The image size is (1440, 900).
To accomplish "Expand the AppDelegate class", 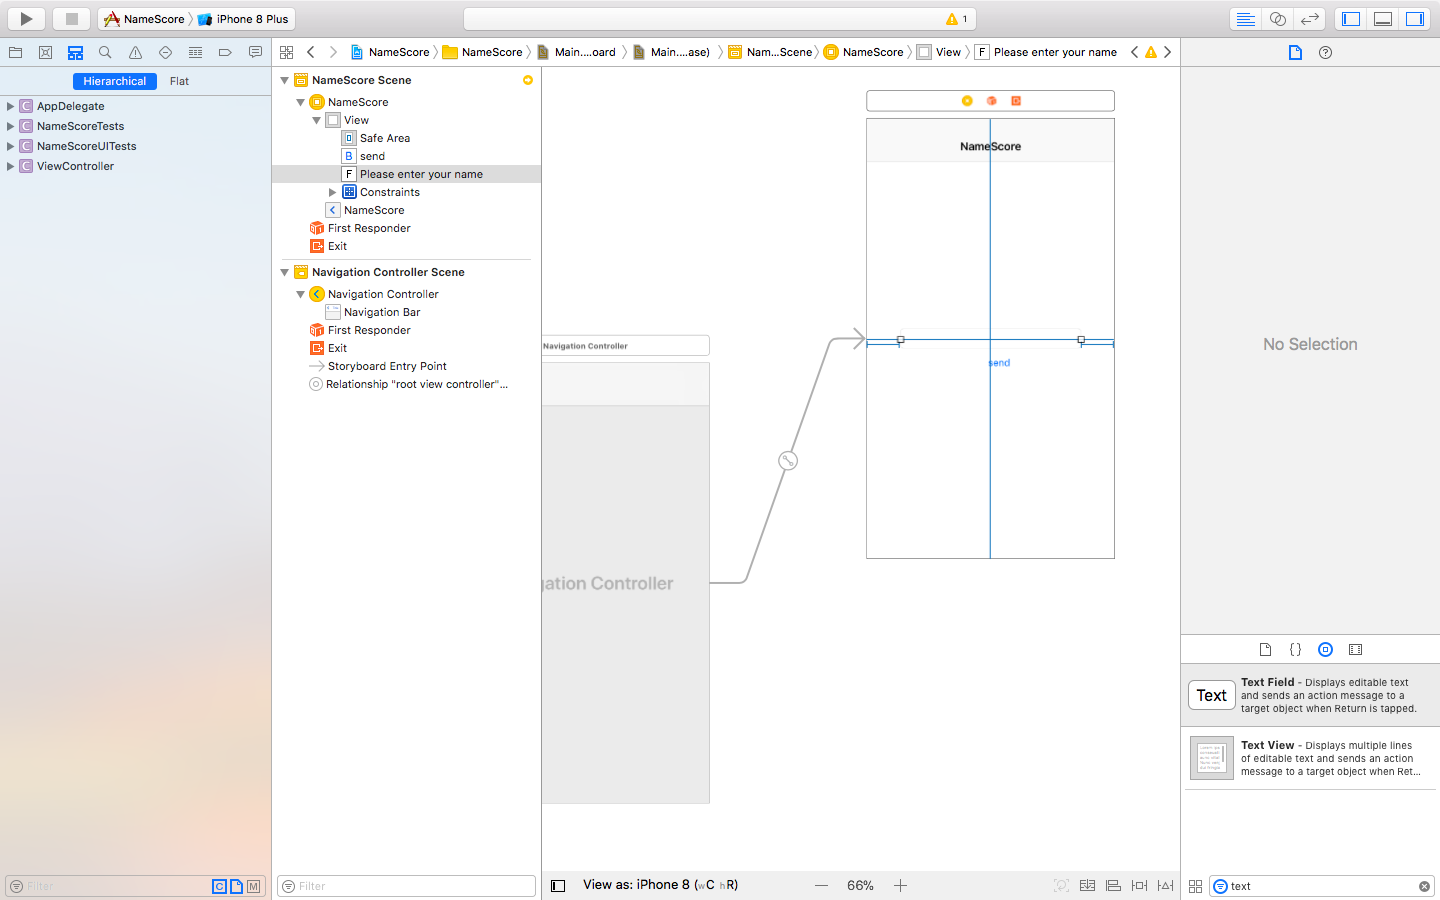I will [x=10, y=106].
